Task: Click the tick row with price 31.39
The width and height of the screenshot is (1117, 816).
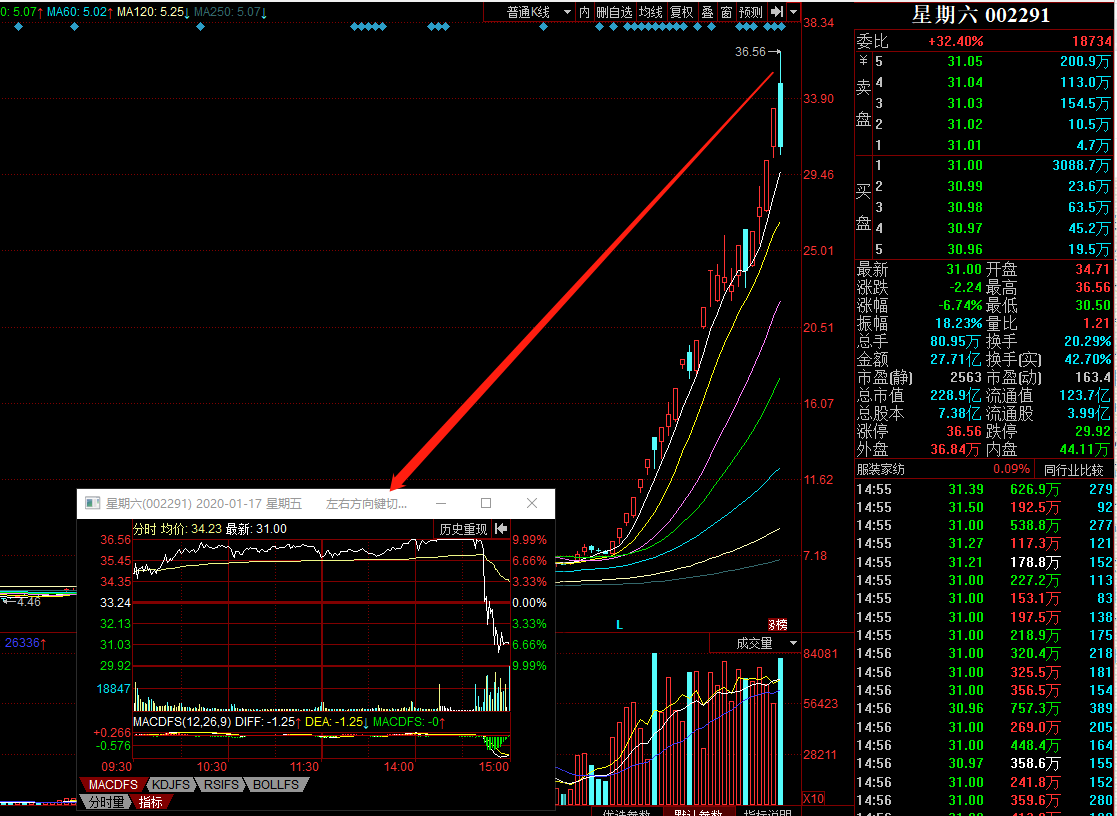Action: tap(983, 490)
